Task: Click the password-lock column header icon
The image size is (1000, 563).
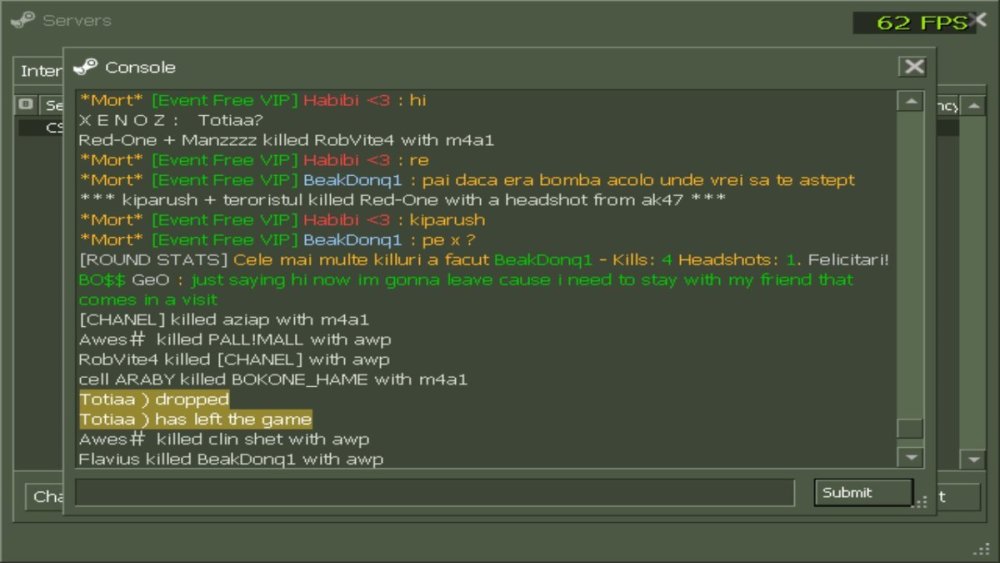Action: coord(26,104)
